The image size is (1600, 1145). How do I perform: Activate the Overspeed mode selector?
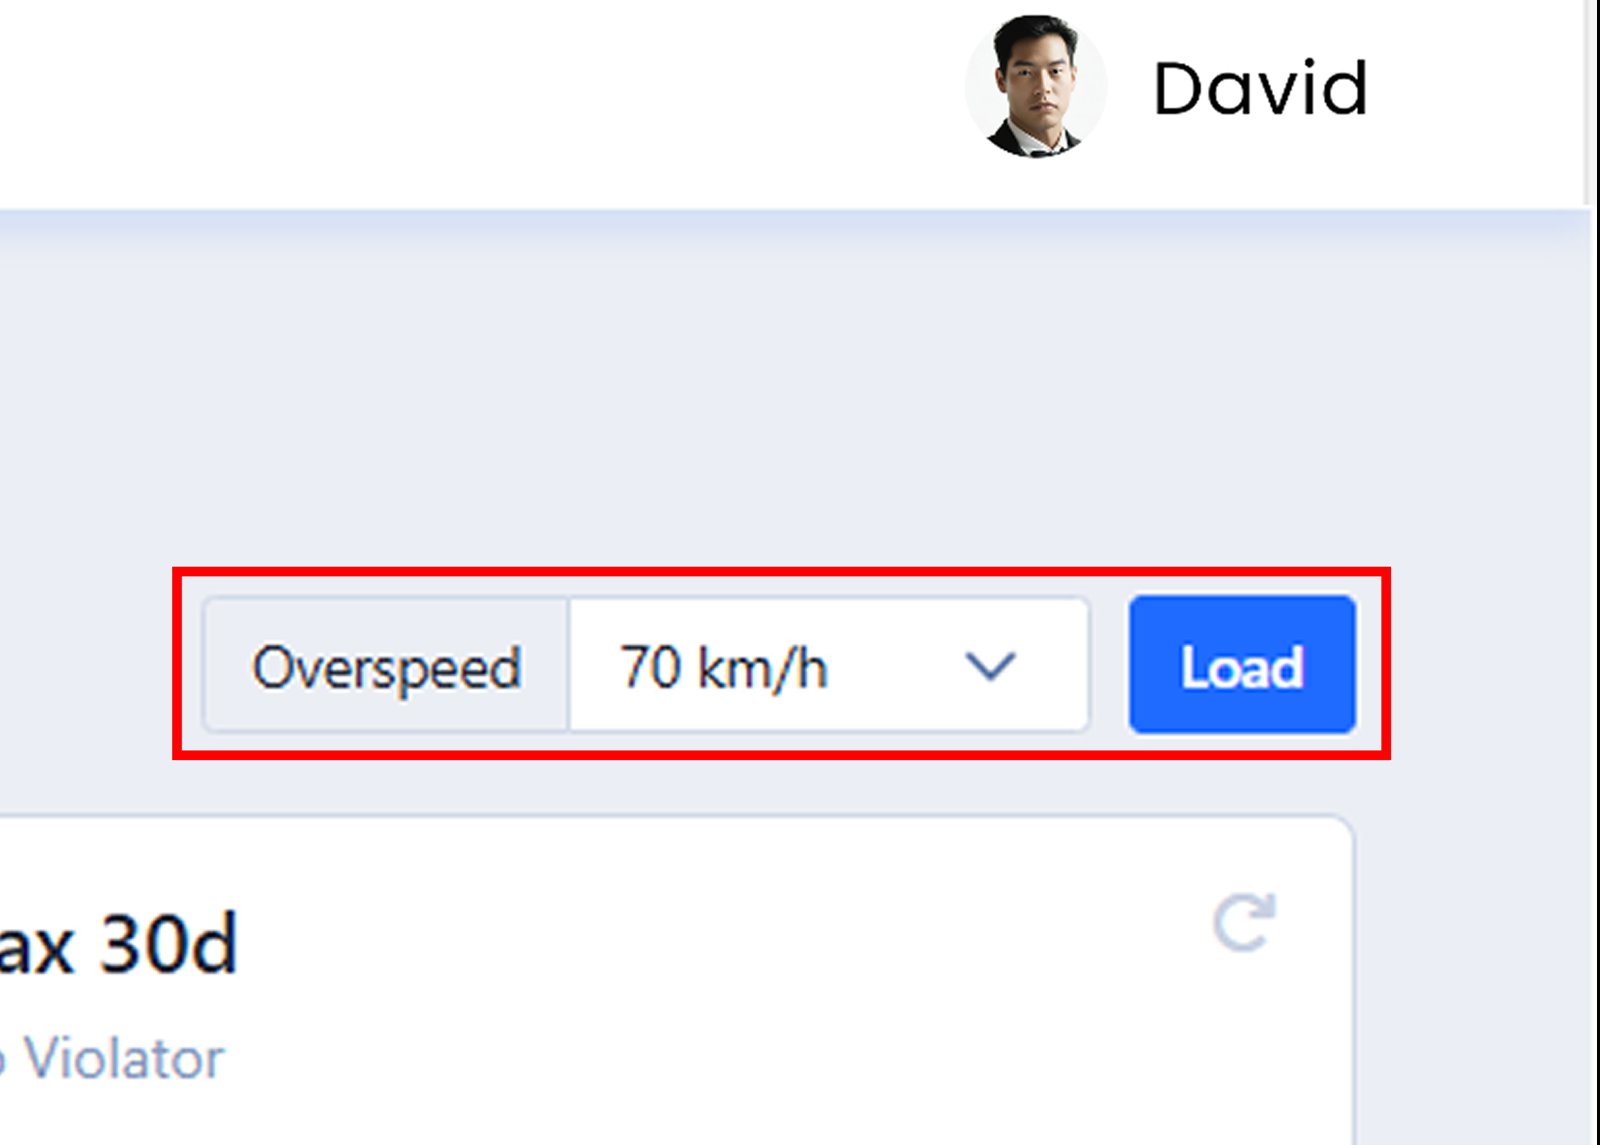[x=388, y=667]
